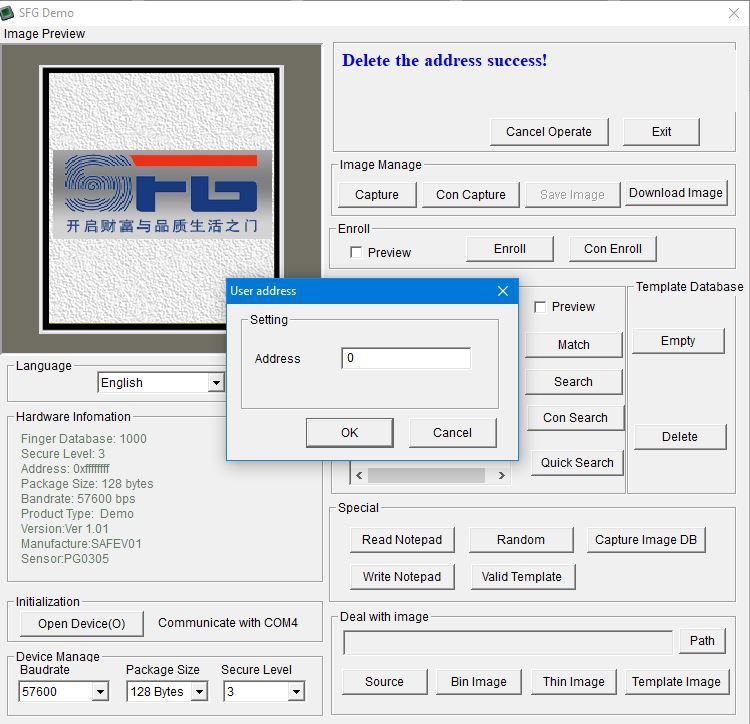This screenshot has width=750, height=724.
Task: Click the Delete button in Template Database
Action: tap(680, 437)
